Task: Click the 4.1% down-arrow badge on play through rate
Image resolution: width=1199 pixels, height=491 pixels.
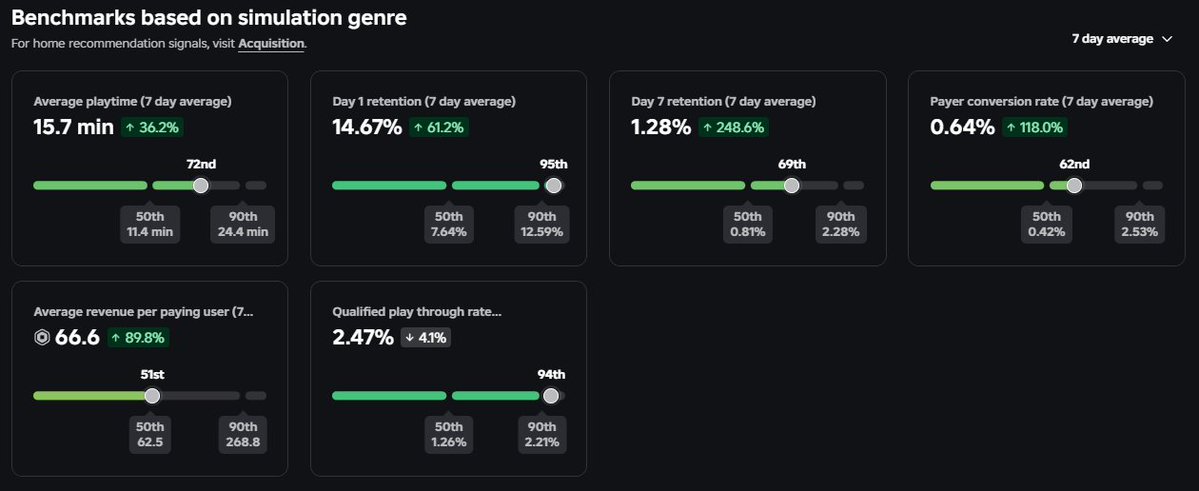Action: coord(426,337)
